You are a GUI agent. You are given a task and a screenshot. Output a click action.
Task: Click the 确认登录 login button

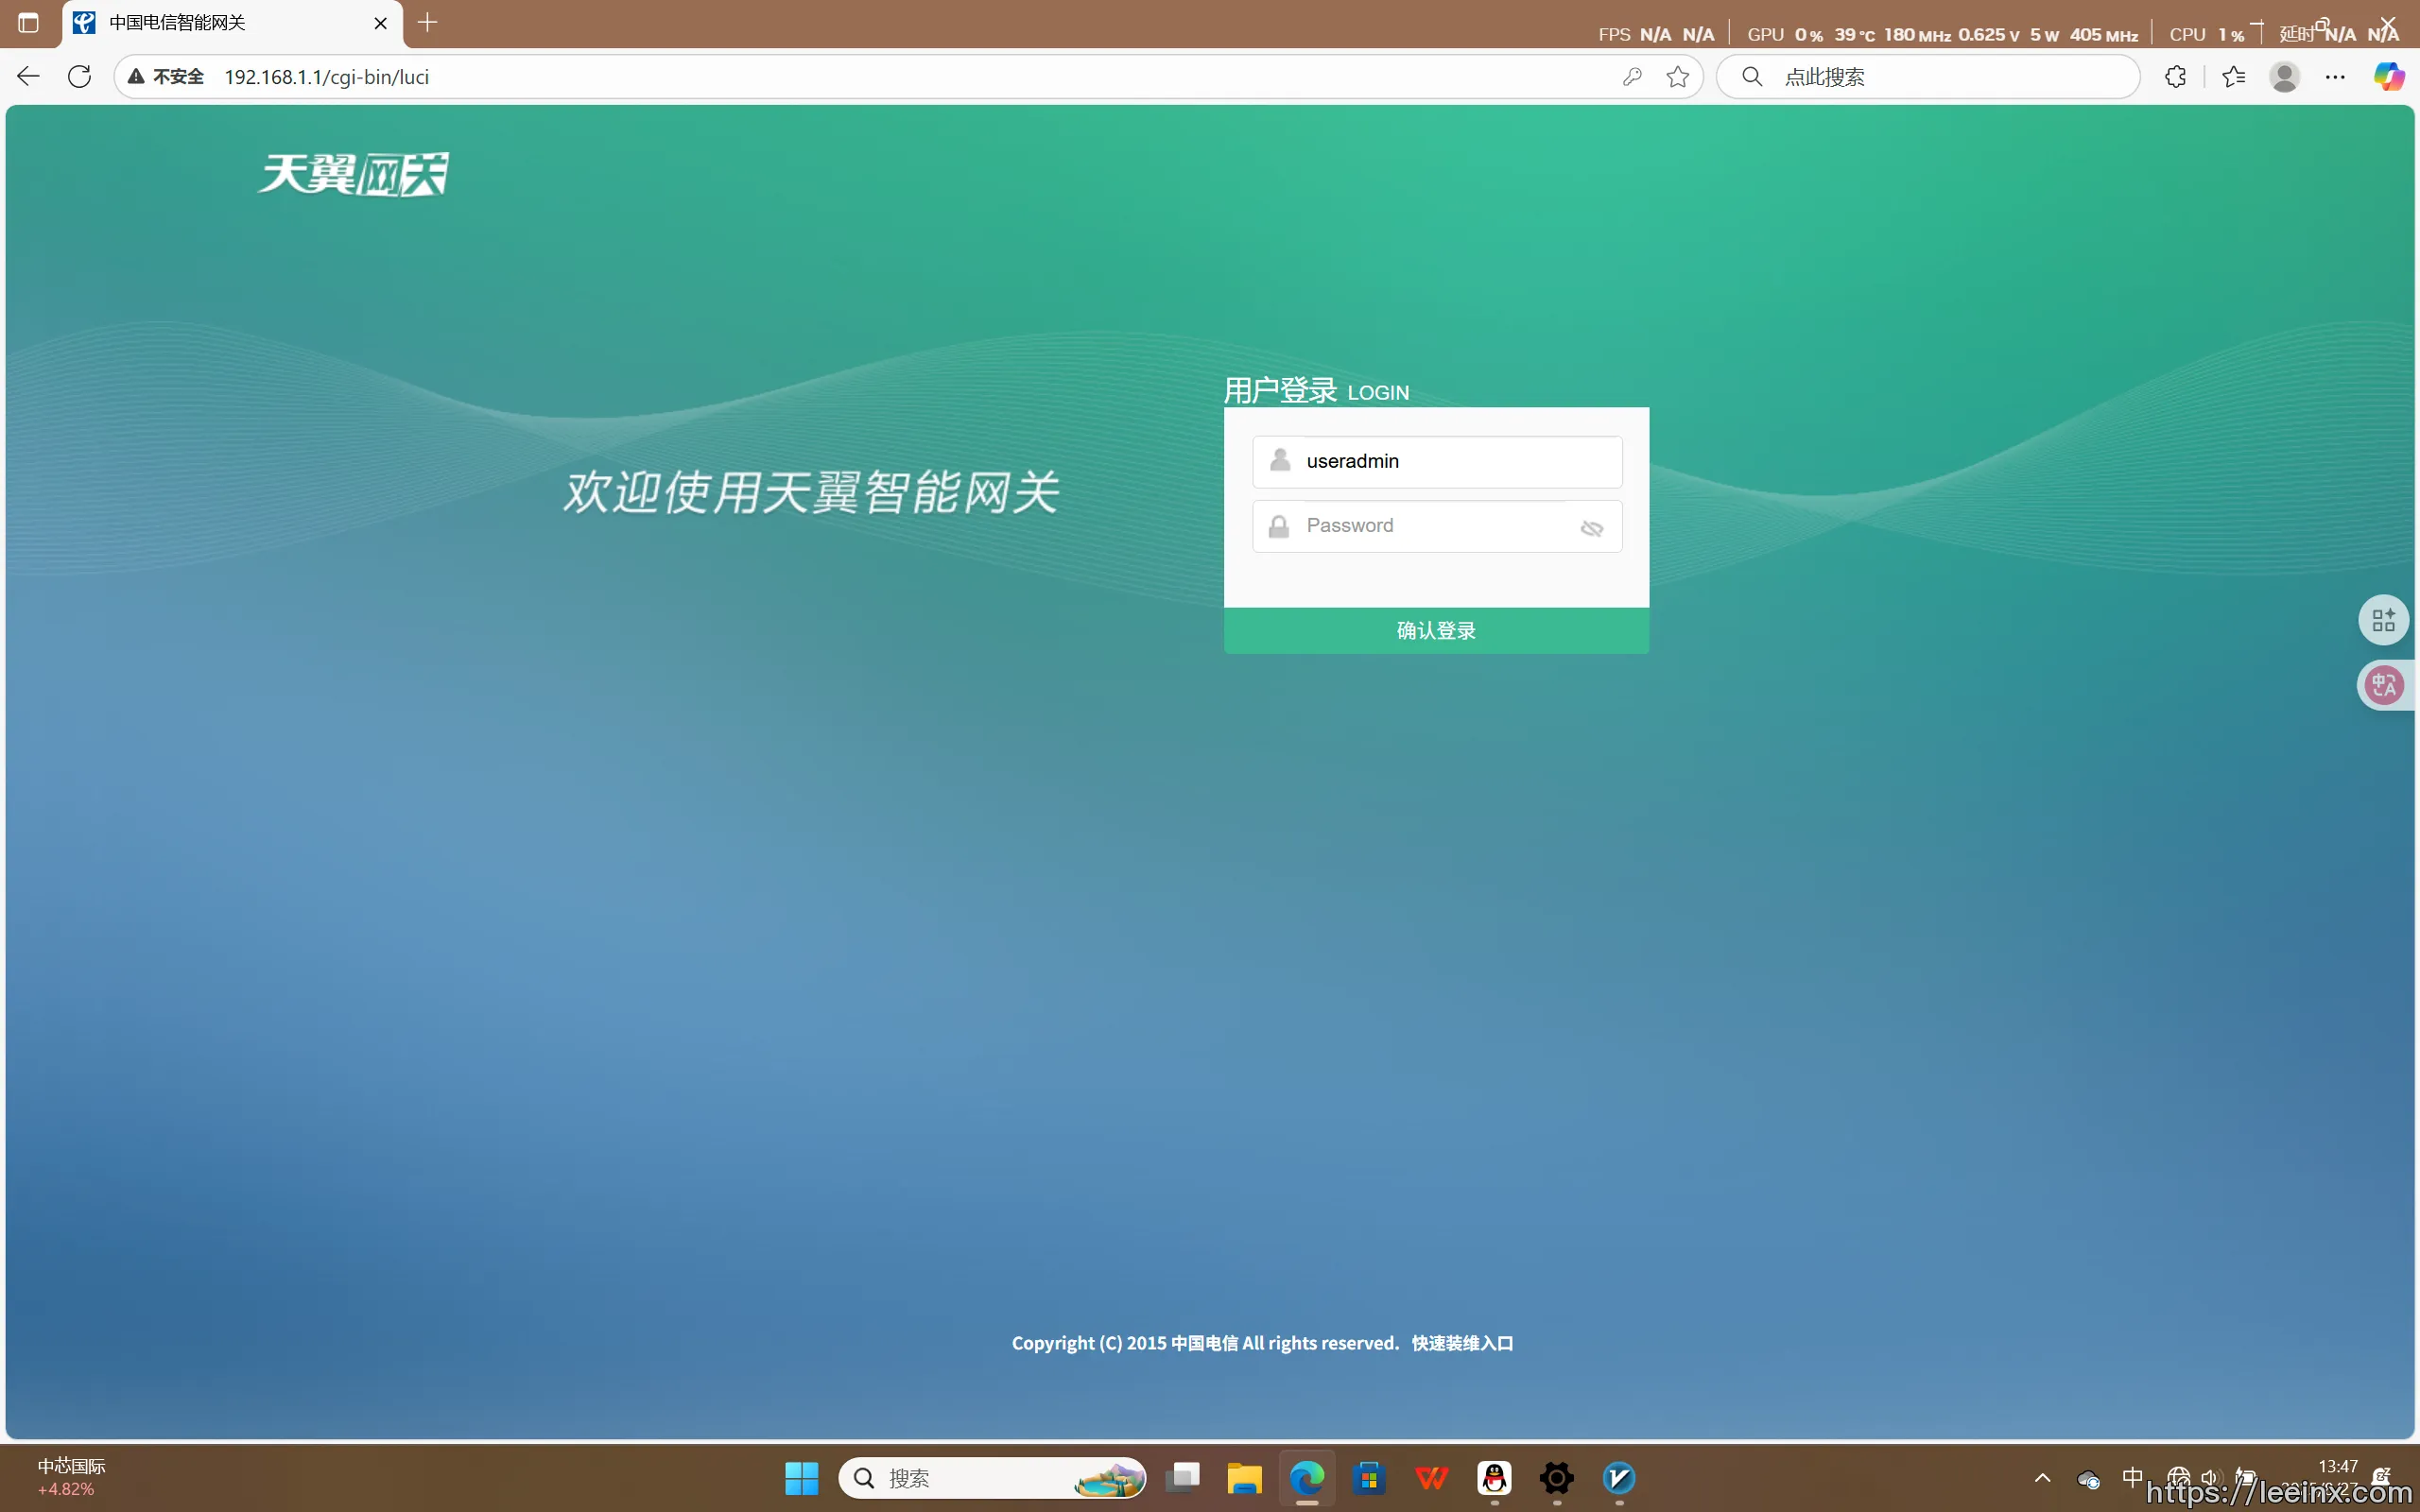[x=1435, y=630]
